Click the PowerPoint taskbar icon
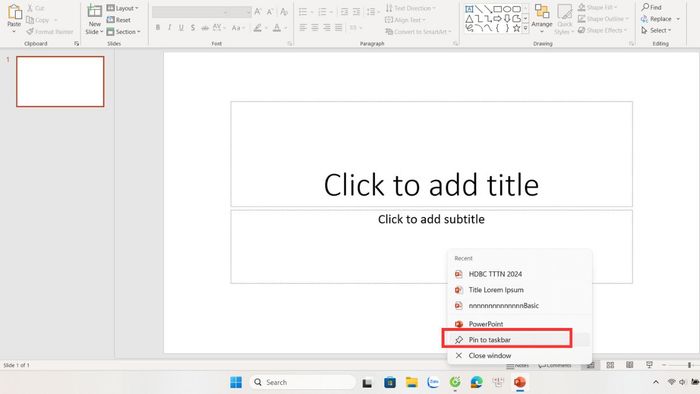Image resolution: width=700 pixels, height=394 pixels. point(519,382)
